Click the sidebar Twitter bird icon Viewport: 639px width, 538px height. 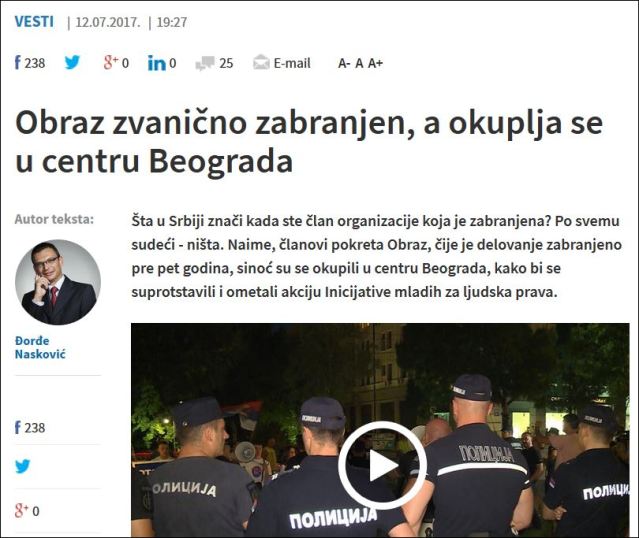[x=22, y=466]
